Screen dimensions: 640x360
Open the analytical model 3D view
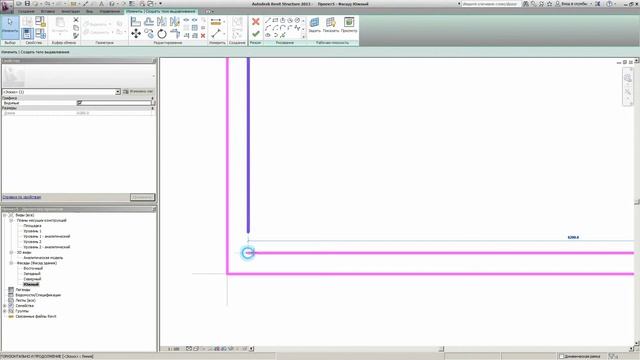click(43, 258)
